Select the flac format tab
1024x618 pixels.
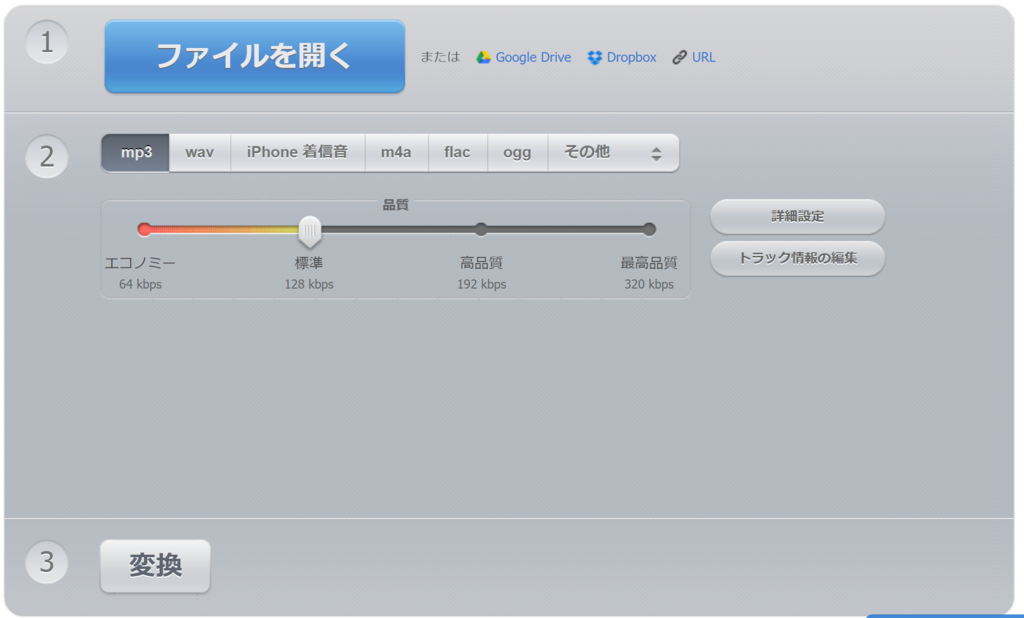(457, 153)
